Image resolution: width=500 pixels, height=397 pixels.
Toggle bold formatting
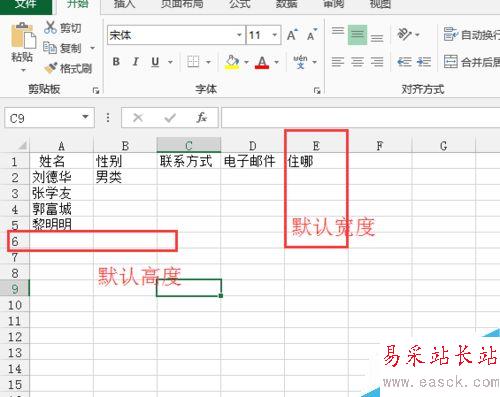pos(116,62)
